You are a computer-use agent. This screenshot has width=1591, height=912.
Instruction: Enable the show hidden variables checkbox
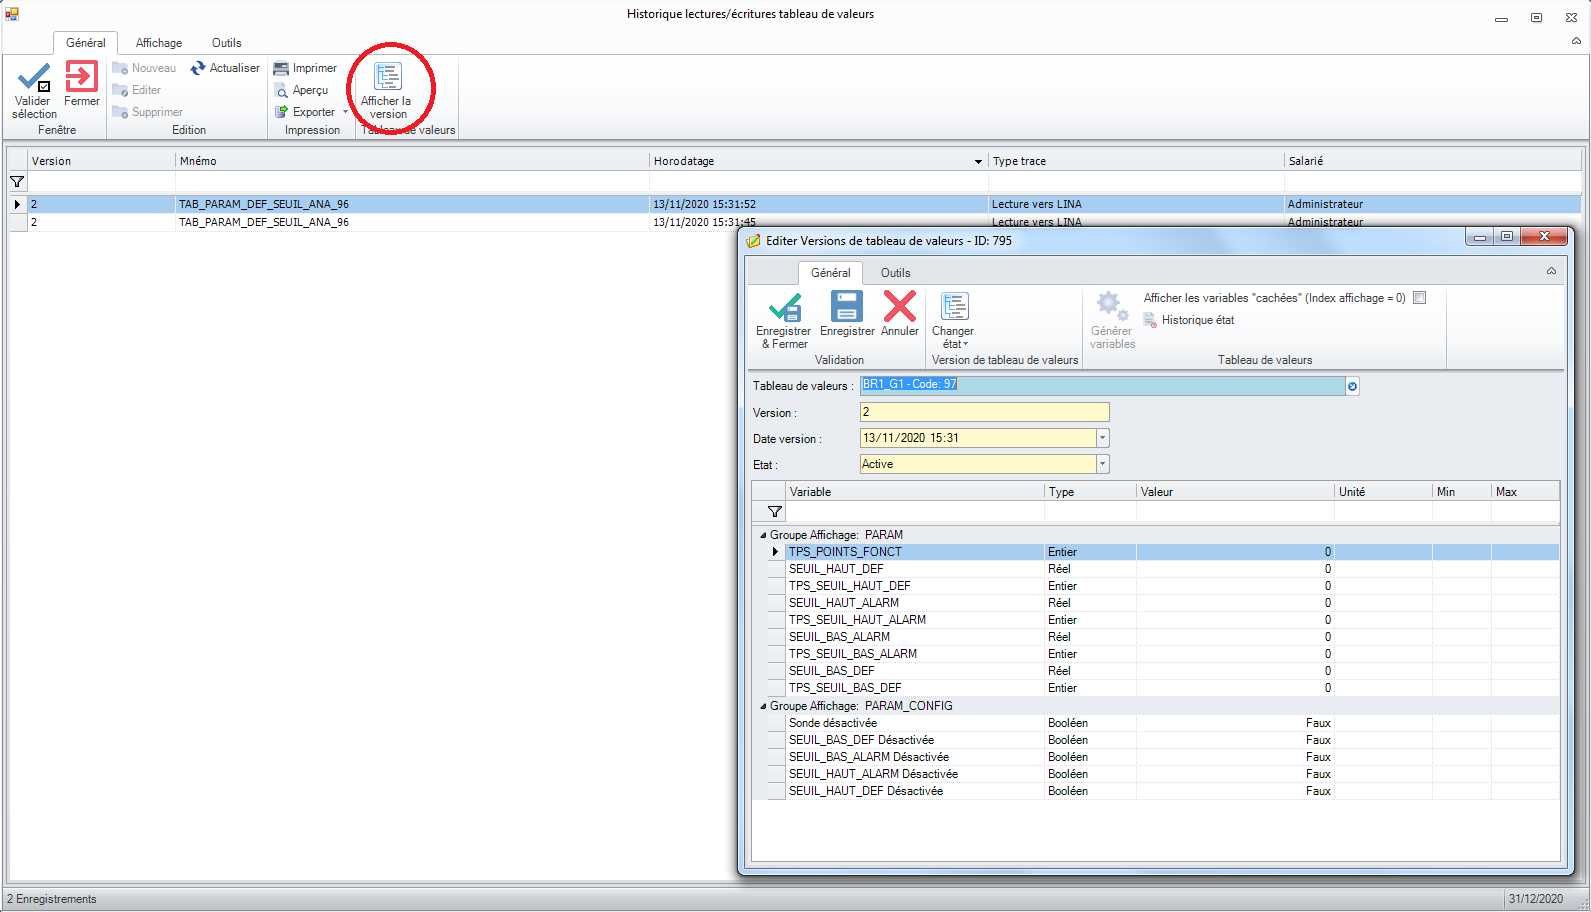[x=1419, y=298]
